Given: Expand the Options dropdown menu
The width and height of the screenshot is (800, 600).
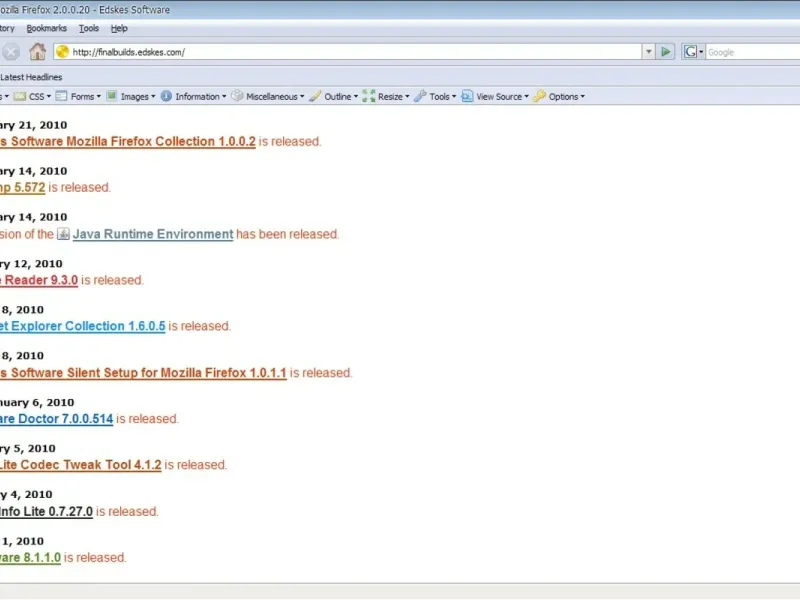Looking at the screenshot, I should tap(583, 96).
